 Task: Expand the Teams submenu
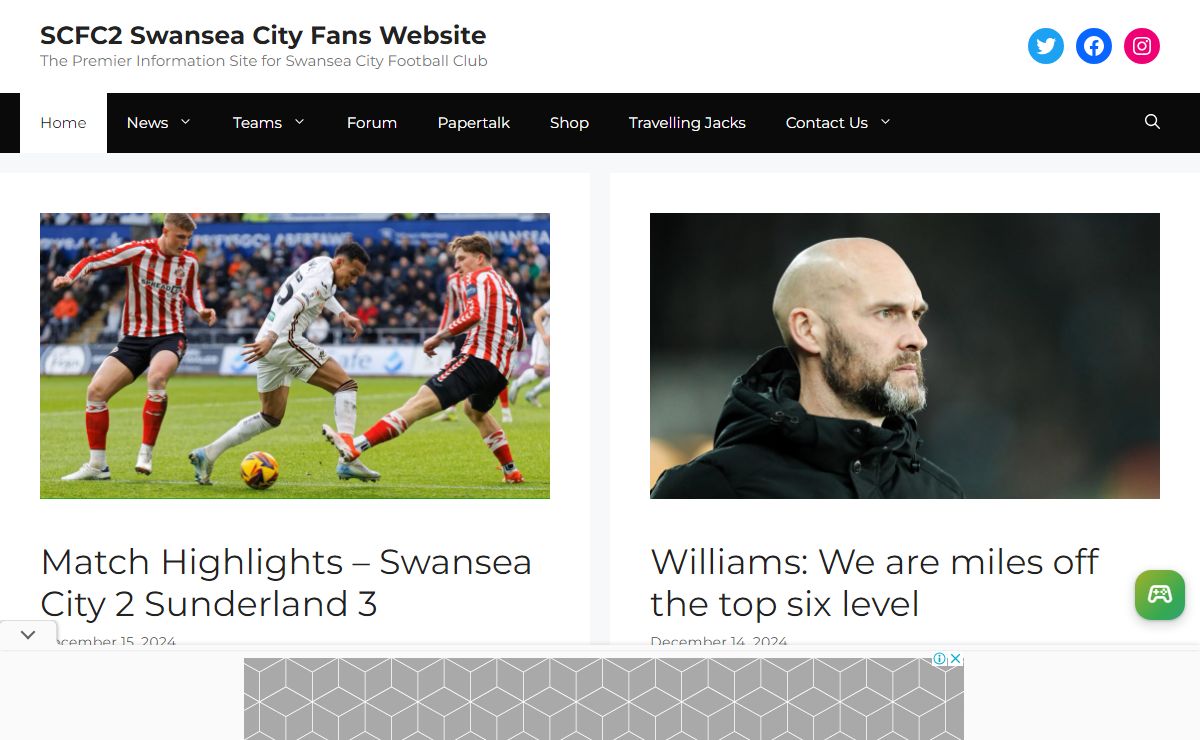(x=299, y=122)
